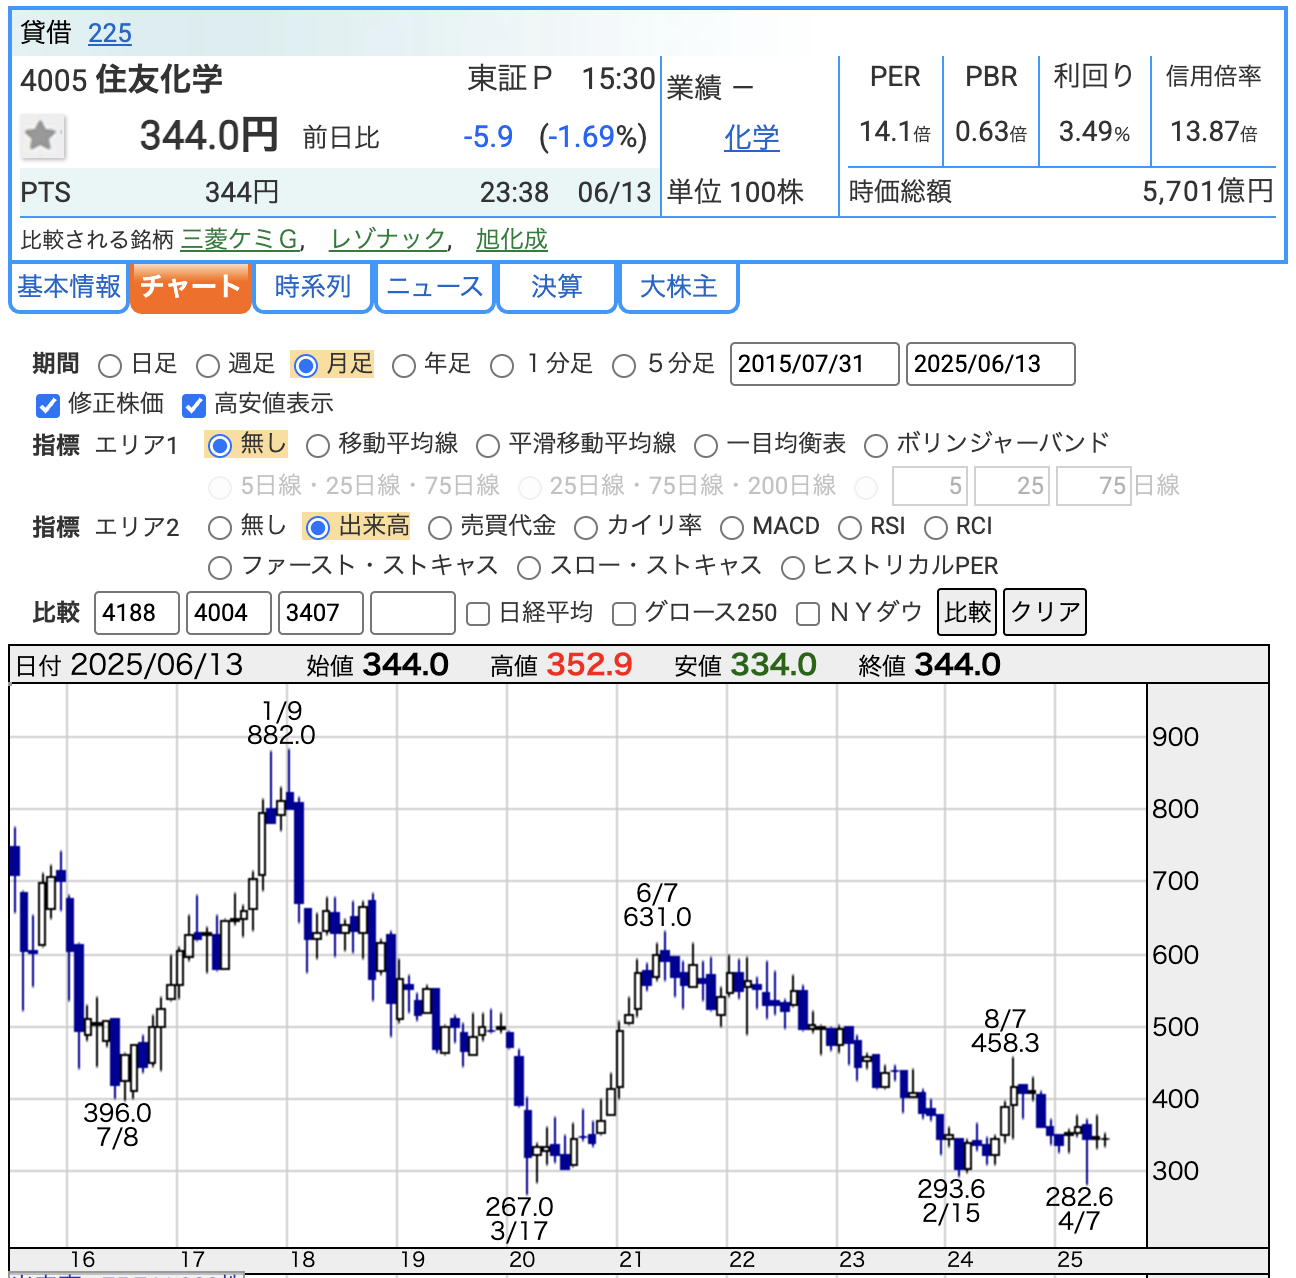Screen dimensions: 1296x1278
Task: Edit the end date field 2025/06/13
Action: 991,364
